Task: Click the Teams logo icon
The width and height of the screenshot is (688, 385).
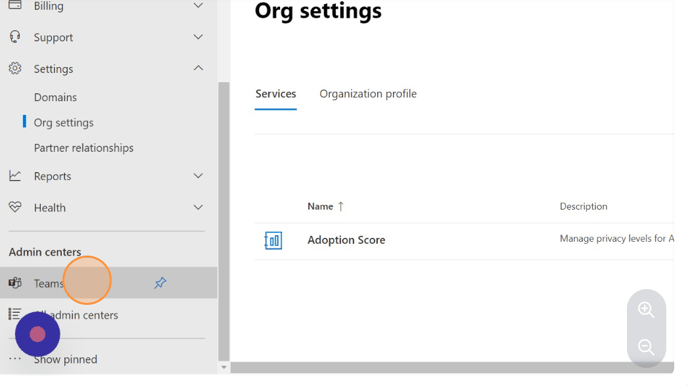Action: [15, 283]
